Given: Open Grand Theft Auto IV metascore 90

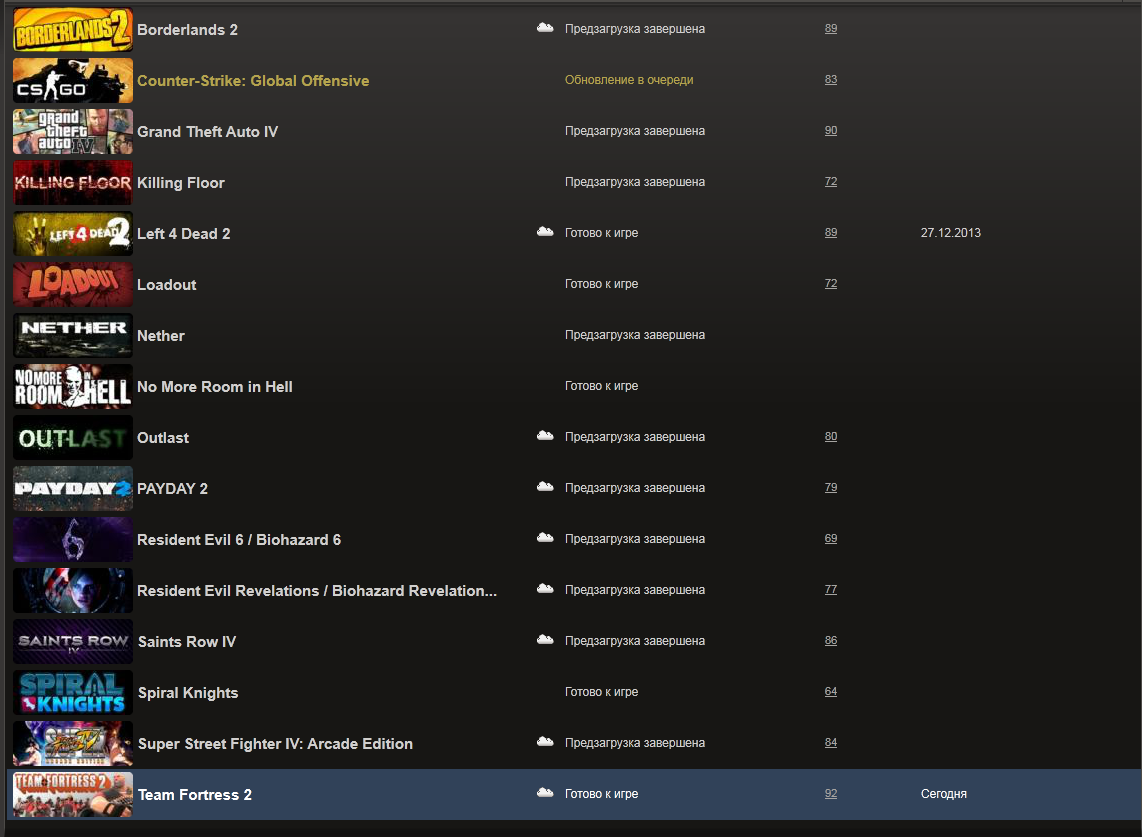Looking at the screenshot, I should tap(831, 131).
